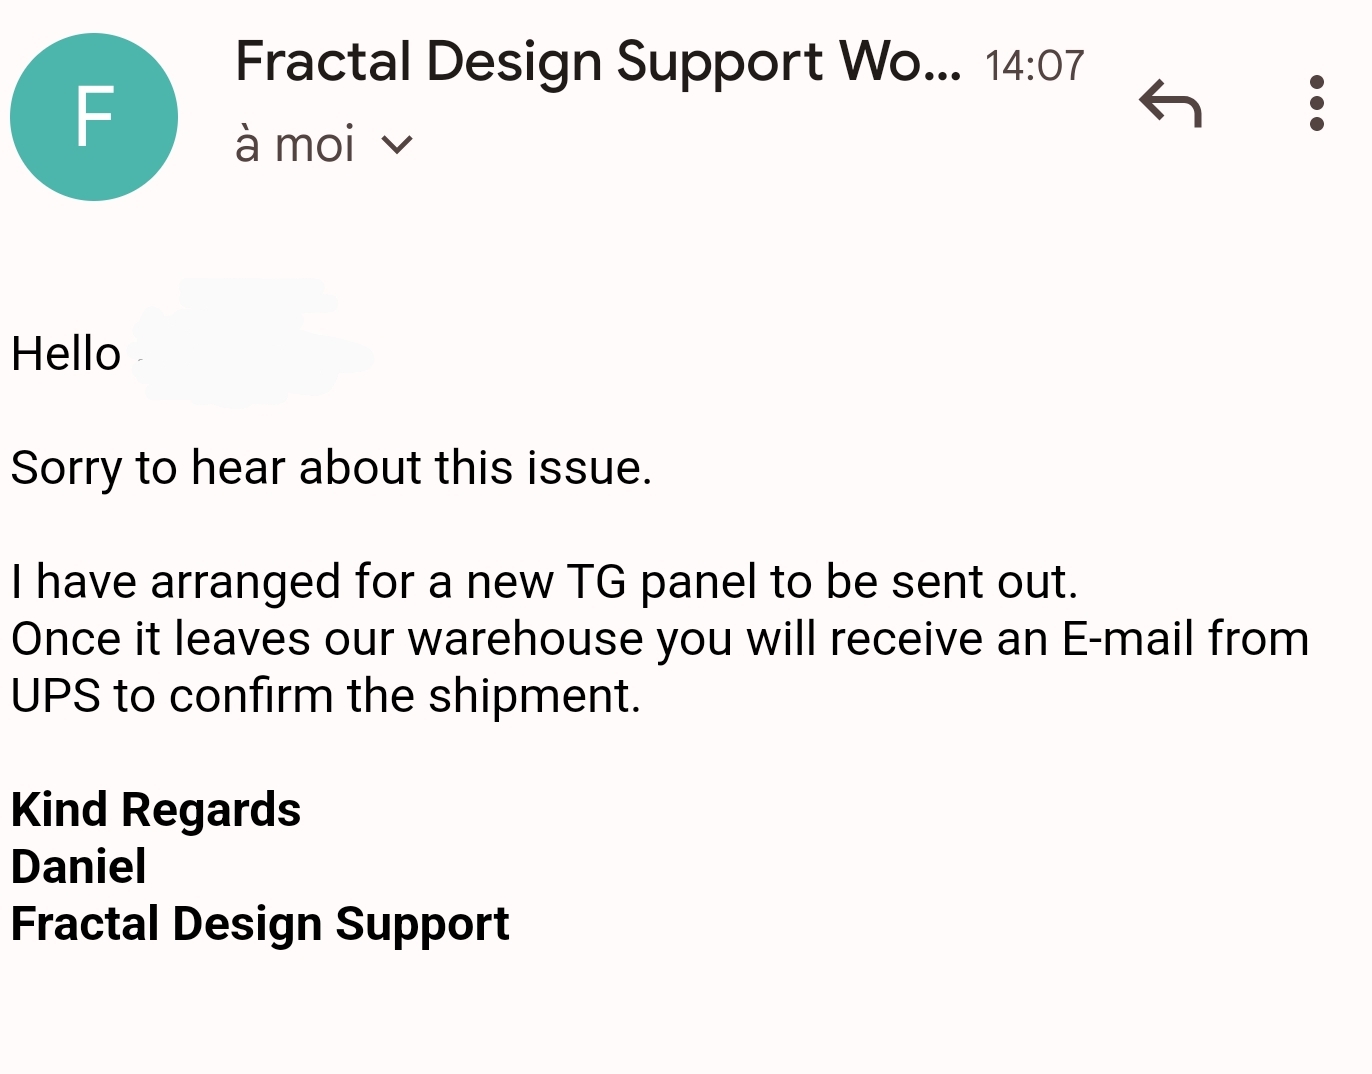Tap the "à moi" recipient label
The height and width of the screenshot is (1074, 1372).
pos(295,145)
